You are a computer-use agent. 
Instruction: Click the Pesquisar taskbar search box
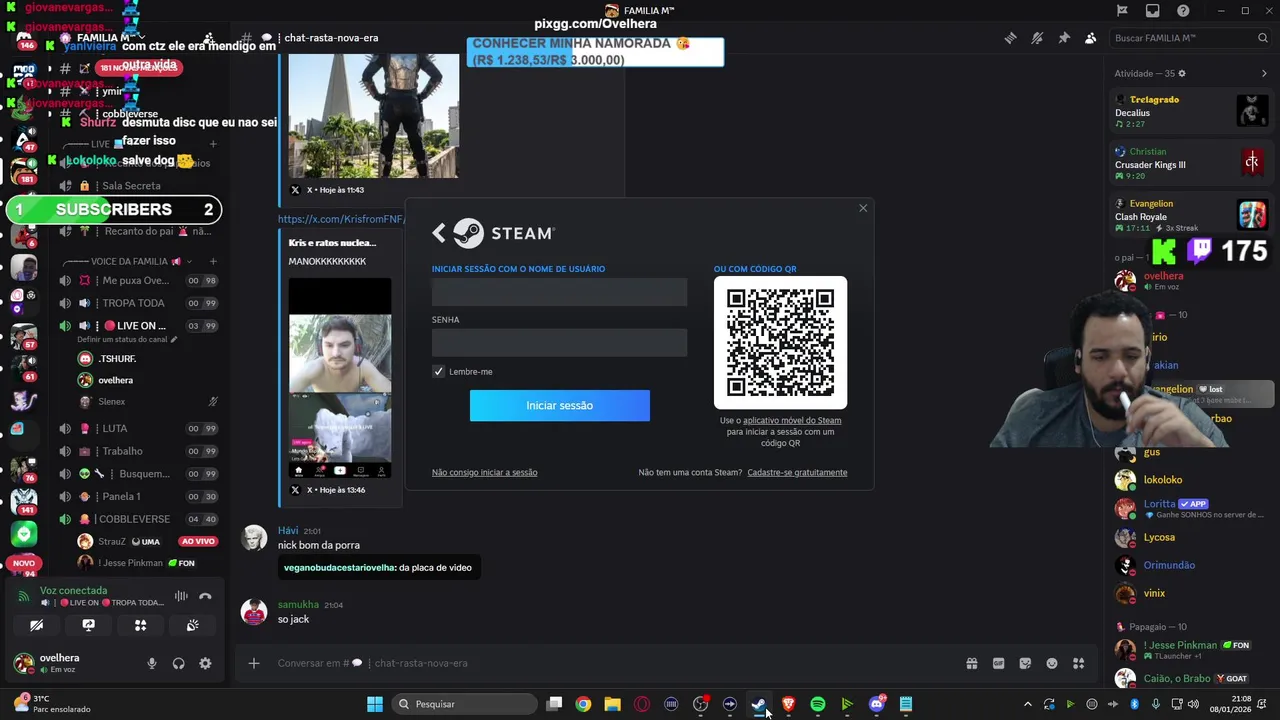click(464, 704)
